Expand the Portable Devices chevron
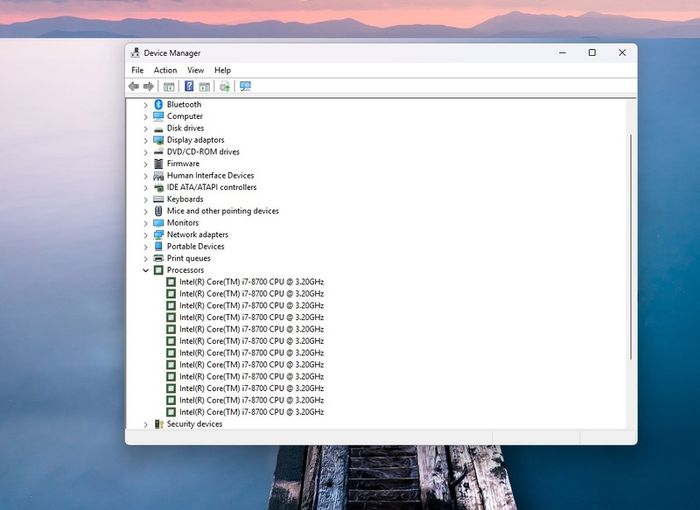The width and height of the screenshot is (700, 510). (x=146, y=247)
